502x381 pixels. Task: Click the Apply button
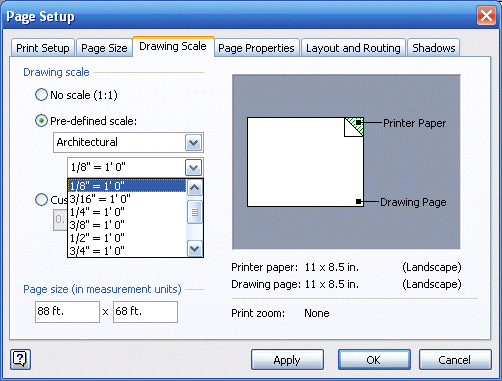(287, 360)
